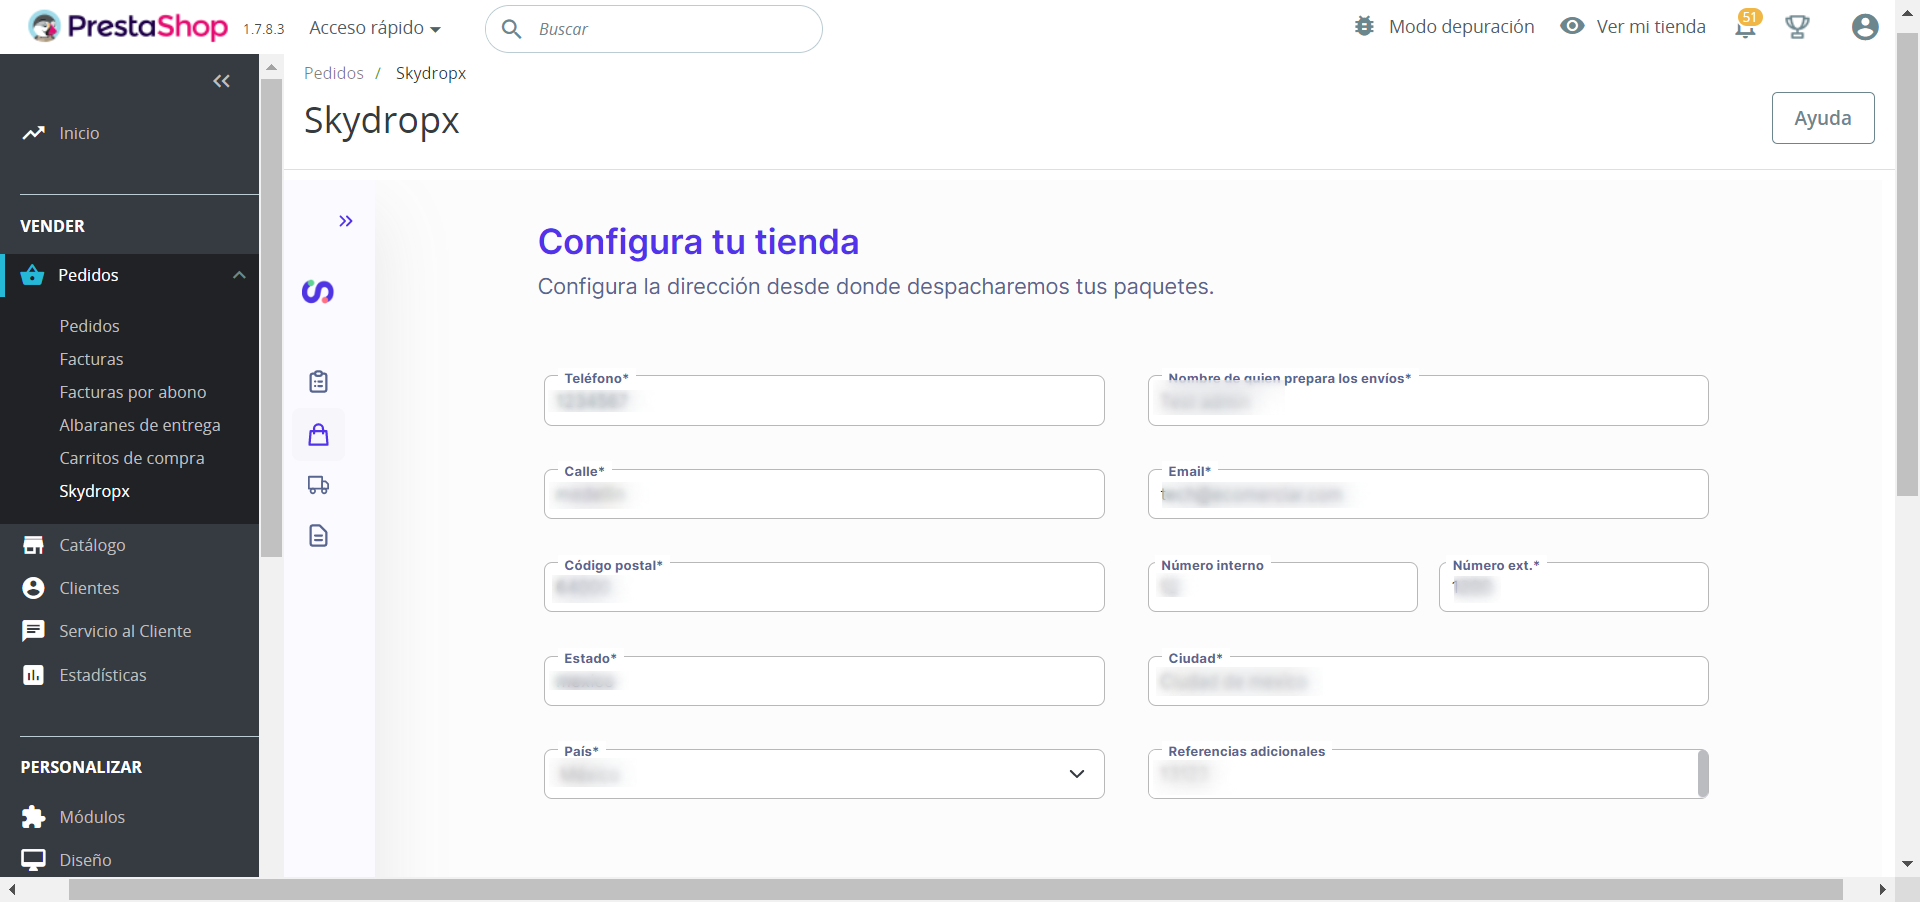This screenshot has width=1920, height=902.
Task: Open the user profile avatar menu
Action: (x=1864, y=27)
